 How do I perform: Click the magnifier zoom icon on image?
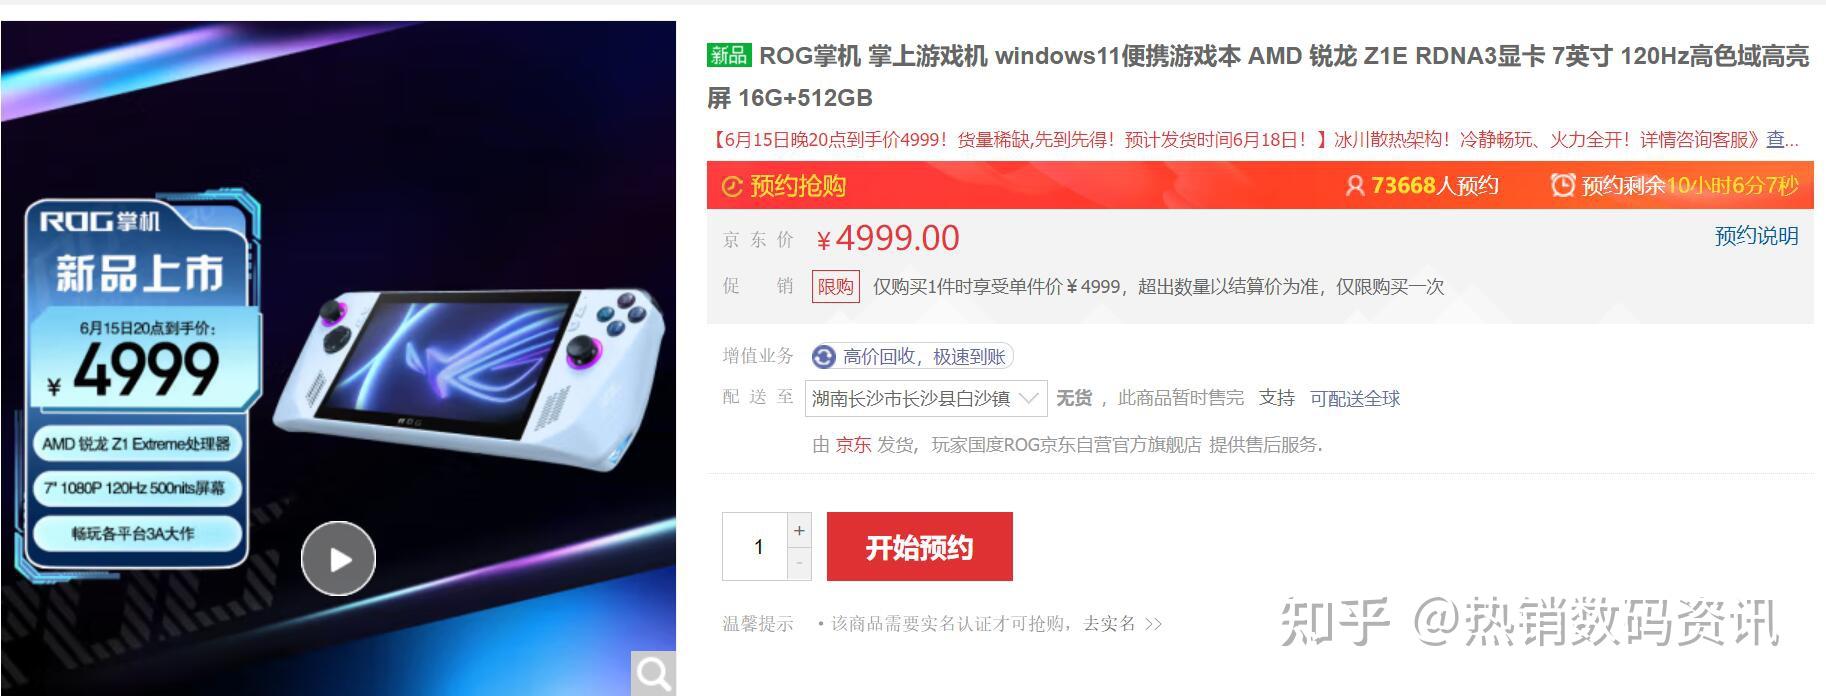pyautogui.click(x=654, y=673)
